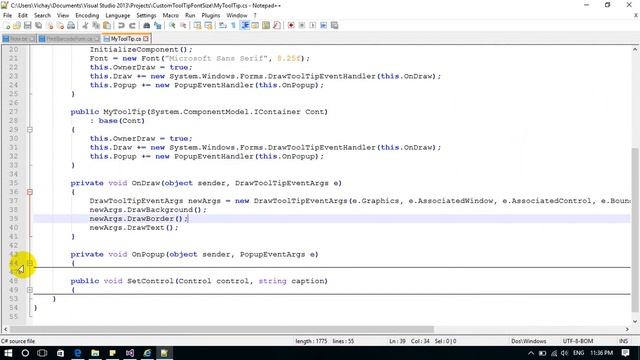Open Find with the binoculars icon
Image resolution: width=640 pixels, height=360 pixels.
tap(147, 25)
